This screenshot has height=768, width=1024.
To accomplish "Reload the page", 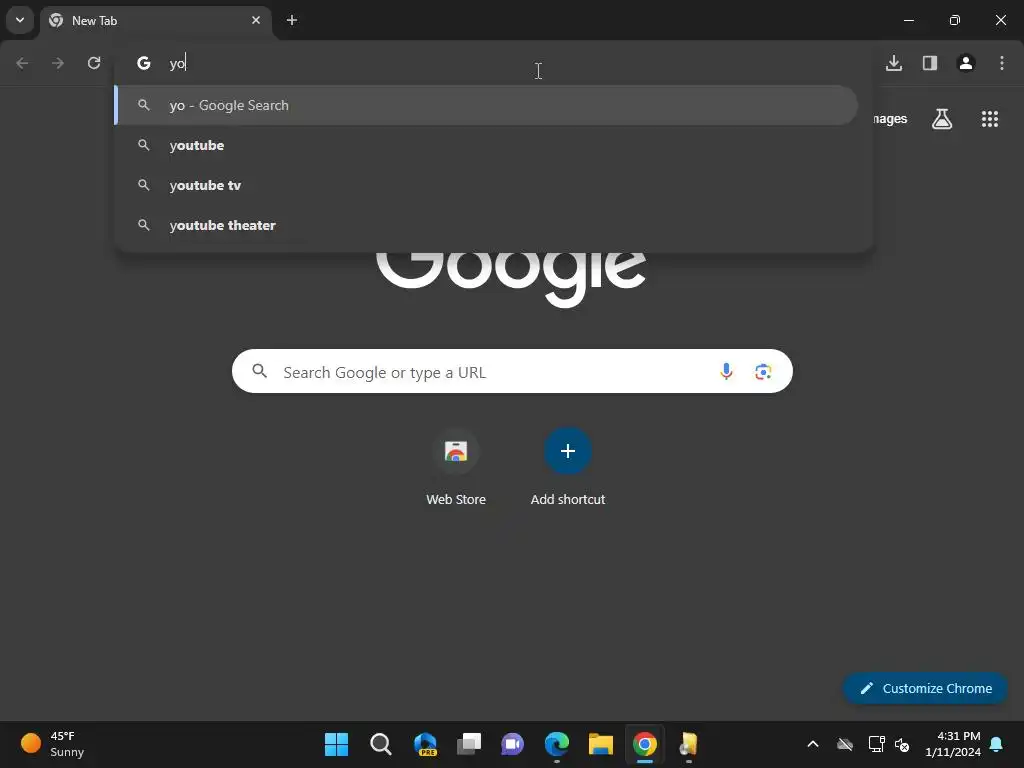I will 94,63.
